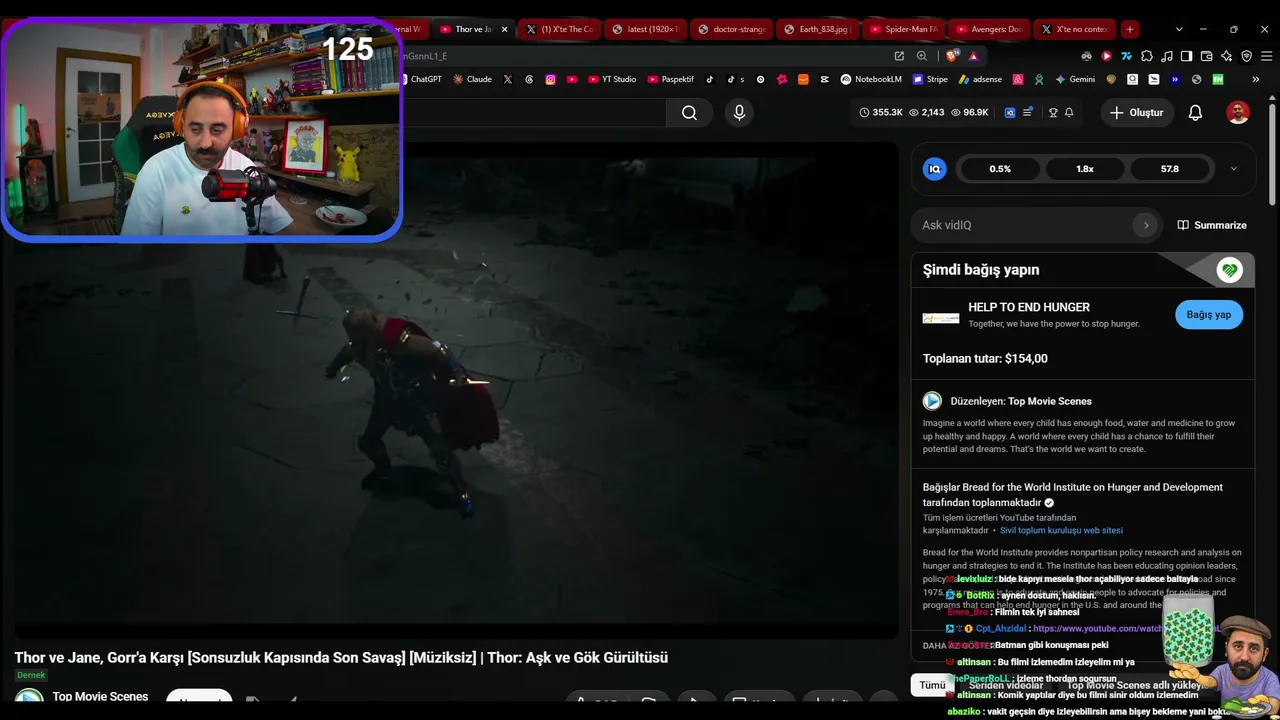Start voice search with the microphone icon
1280x720 pixels.
coord(739,113)
